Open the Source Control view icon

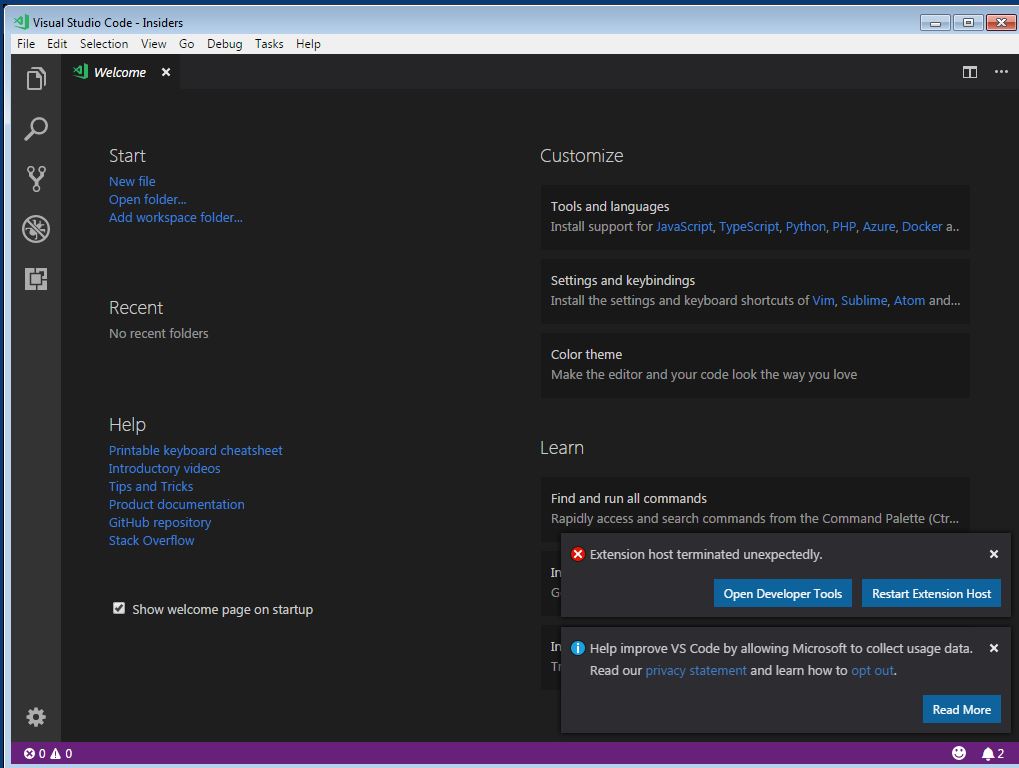[36, 179]
